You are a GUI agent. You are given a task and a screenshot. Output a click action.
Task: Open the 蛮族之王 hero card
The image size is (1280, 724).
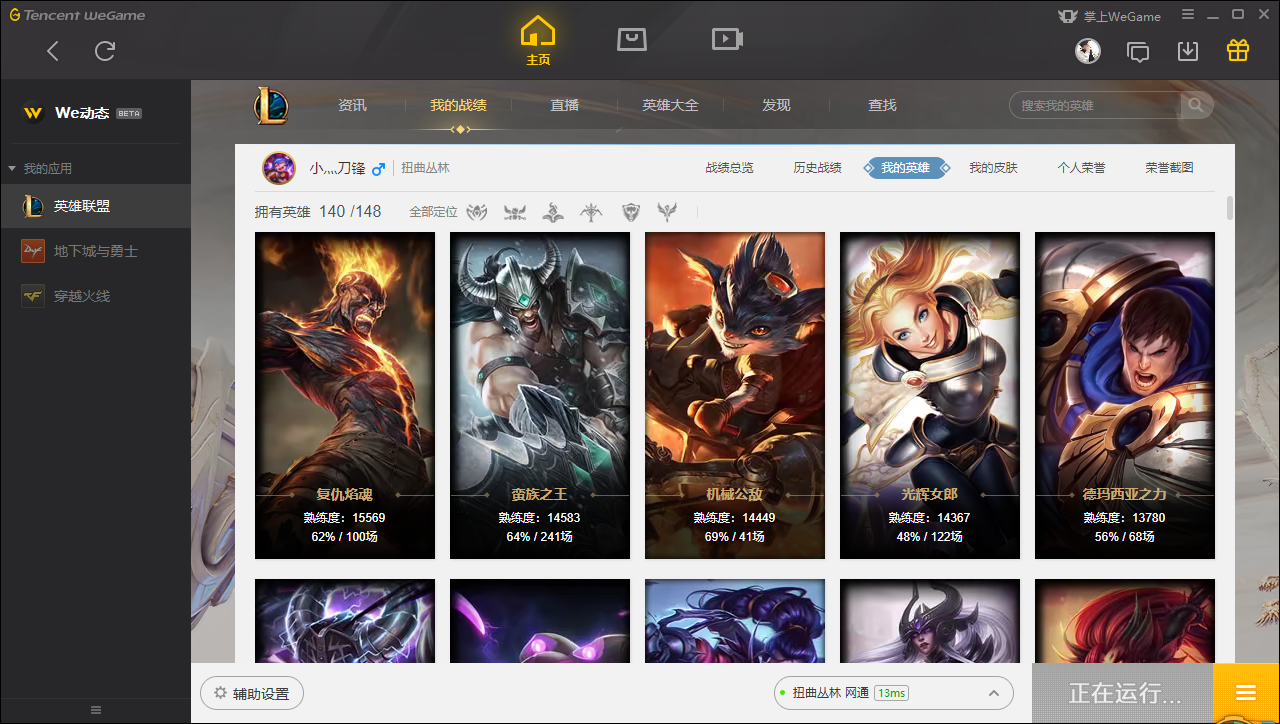(x=540, y=395)
